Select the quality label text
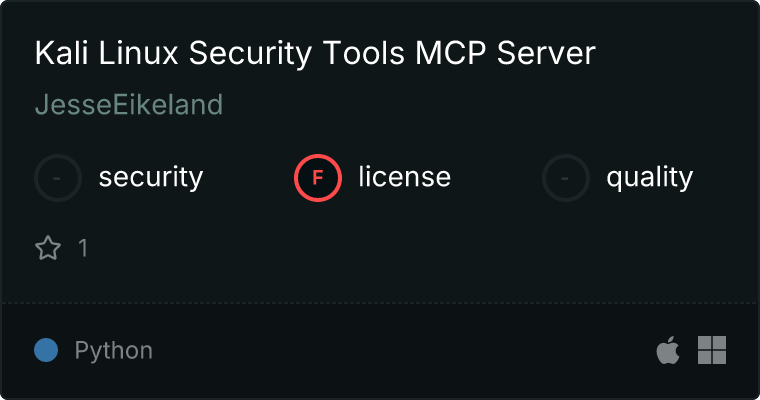The image size is (760, 400). [649, 178]
